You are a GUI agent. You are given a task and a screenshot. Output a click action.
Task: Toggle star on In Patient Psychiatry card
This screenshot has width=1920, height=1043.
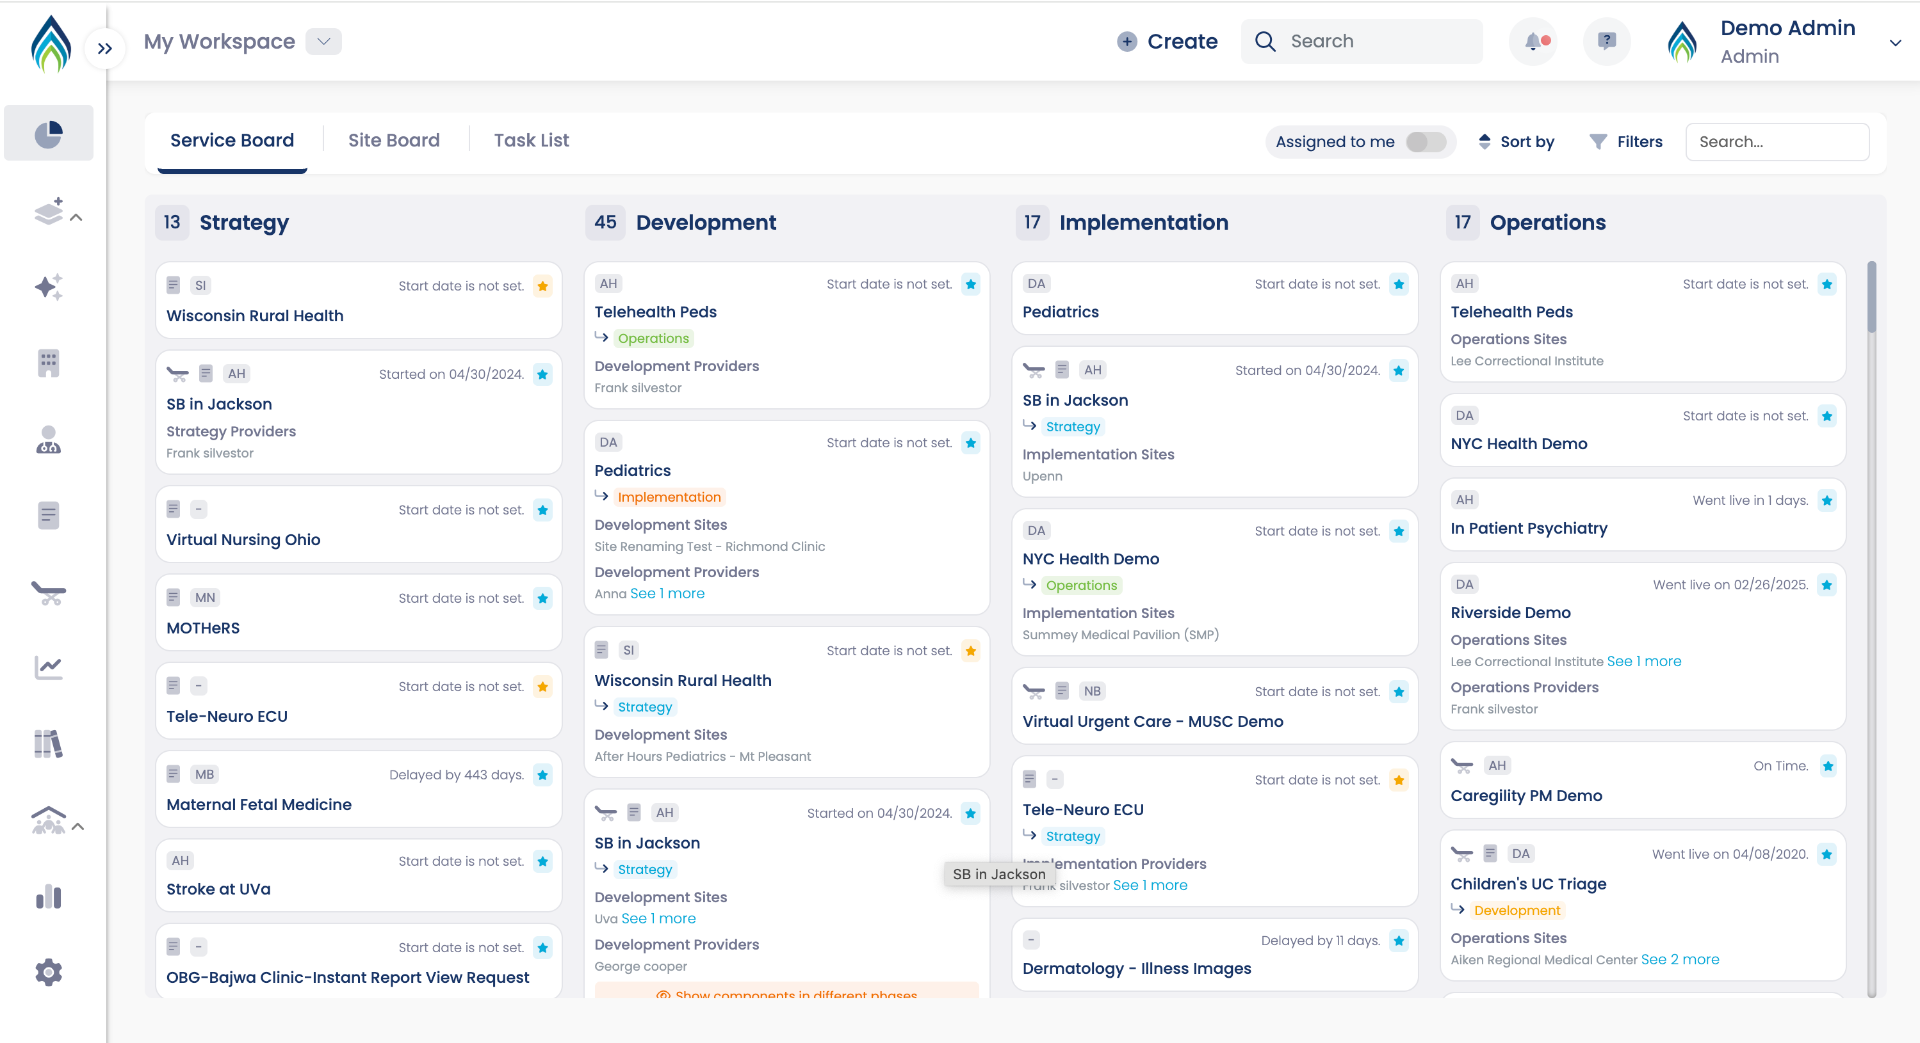[x=1827, y=500]
